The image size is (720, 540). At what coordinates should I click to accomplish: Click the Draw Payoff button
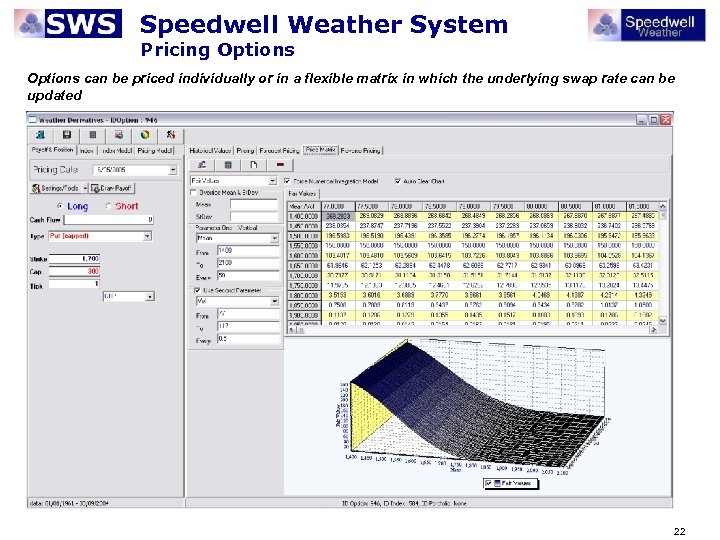click(x=112, y=188)
